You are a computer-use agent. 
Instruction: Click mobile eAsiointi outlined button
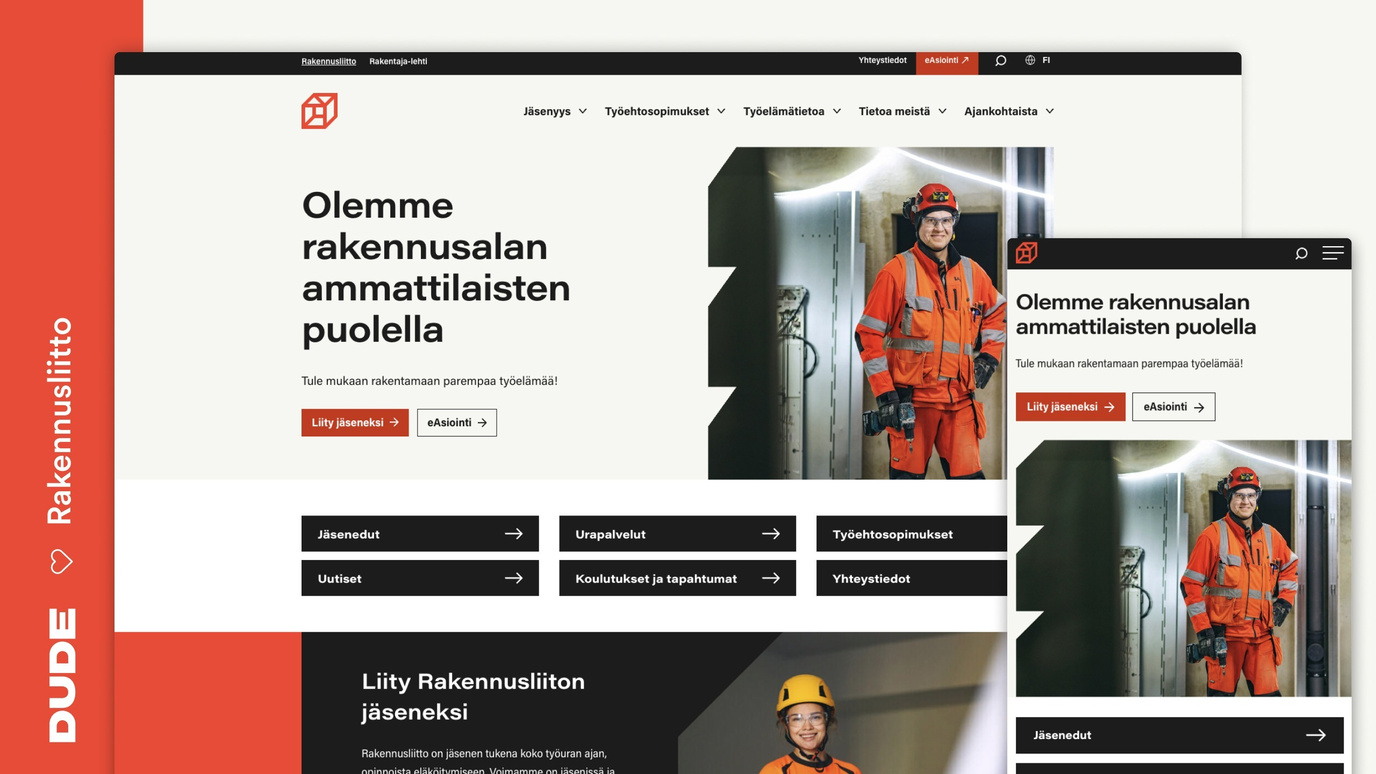click(1174, 407)
